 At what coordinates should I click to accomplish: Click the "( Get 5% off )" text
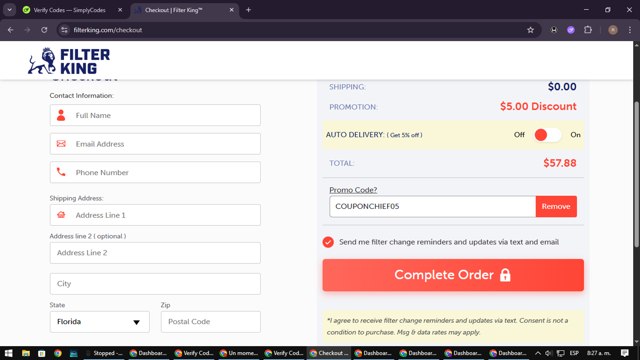tap(404, 135)
